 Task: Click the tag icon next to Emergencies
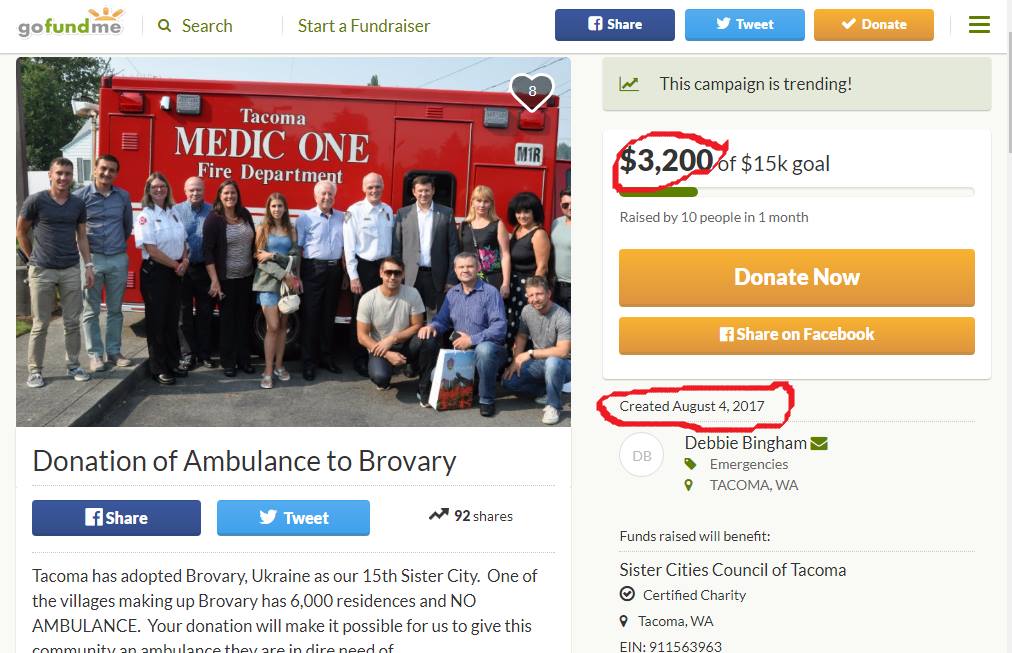point(690,464)
